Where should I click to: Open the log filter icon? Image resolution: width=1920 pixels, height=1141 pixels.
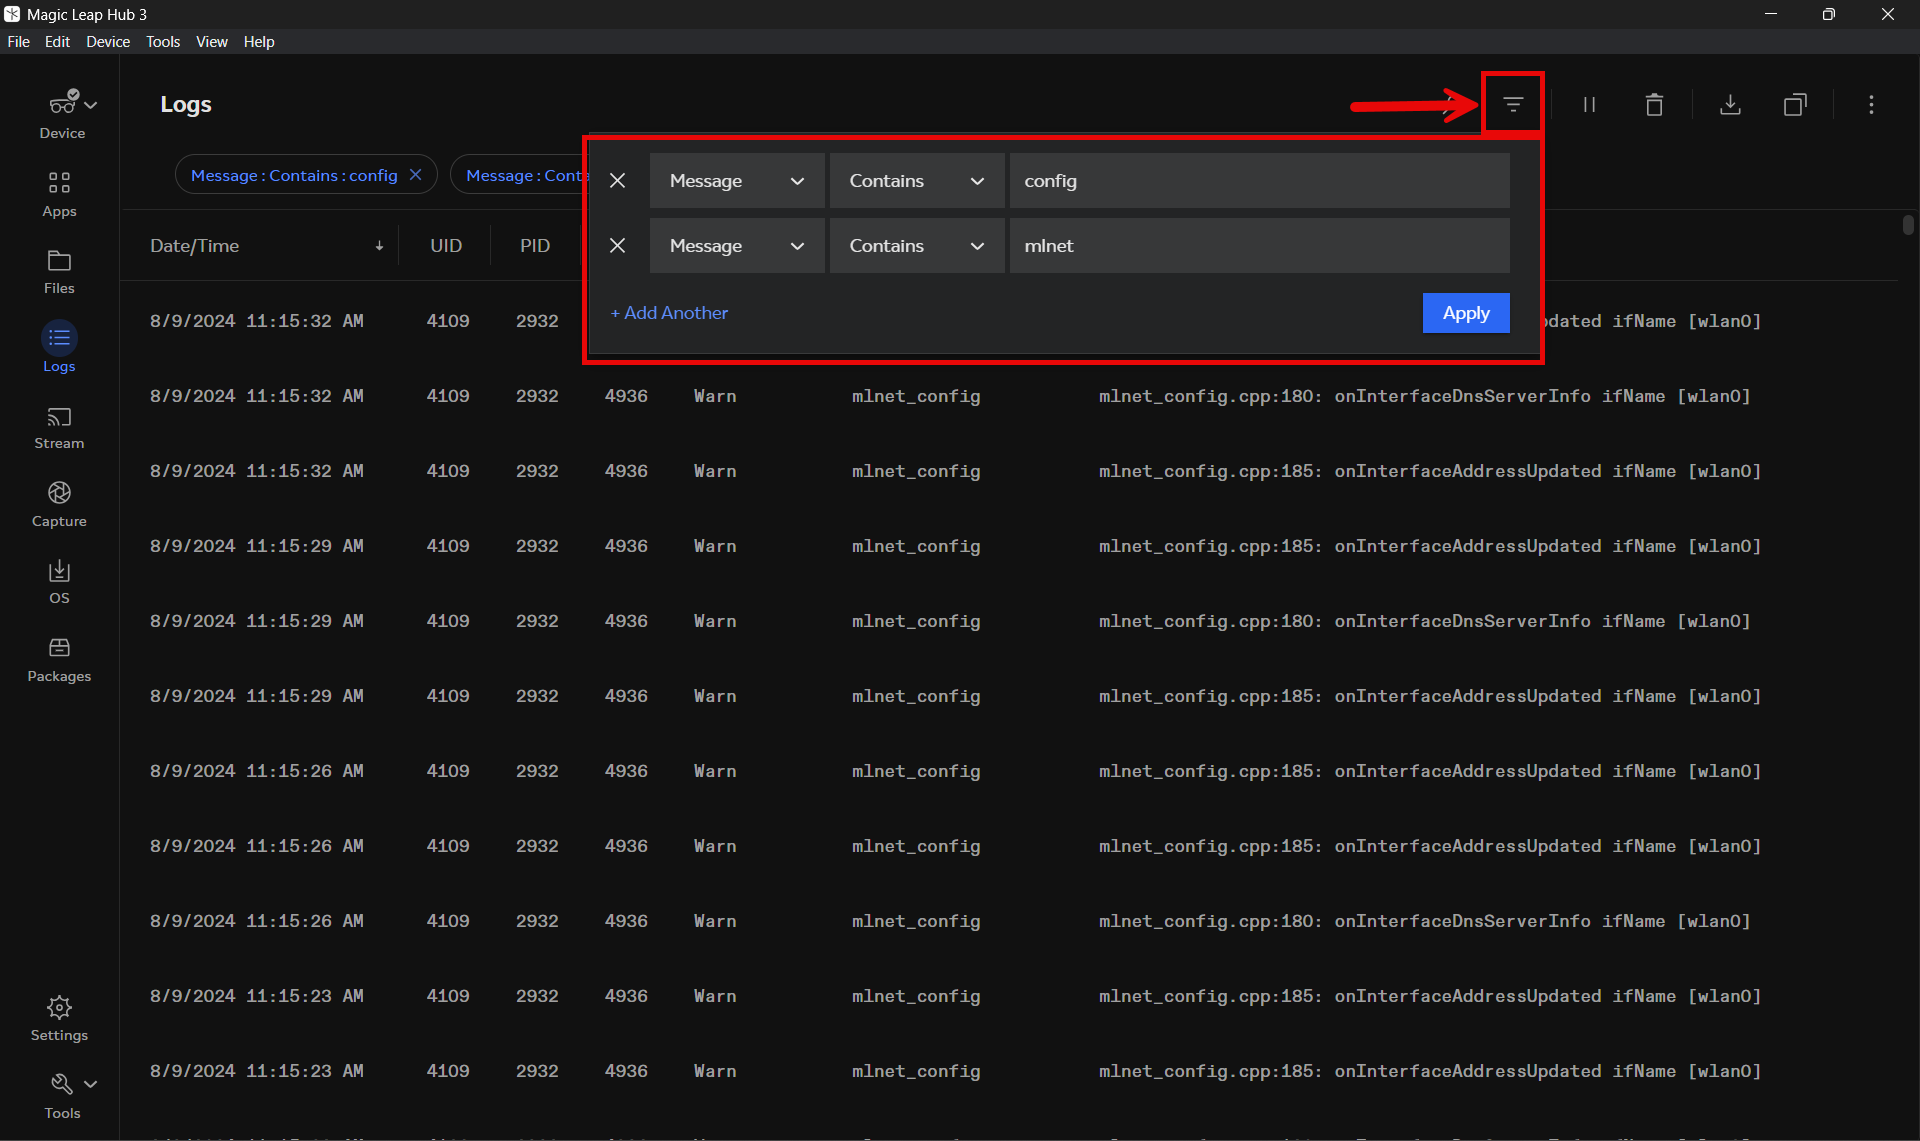point(1512,104)
